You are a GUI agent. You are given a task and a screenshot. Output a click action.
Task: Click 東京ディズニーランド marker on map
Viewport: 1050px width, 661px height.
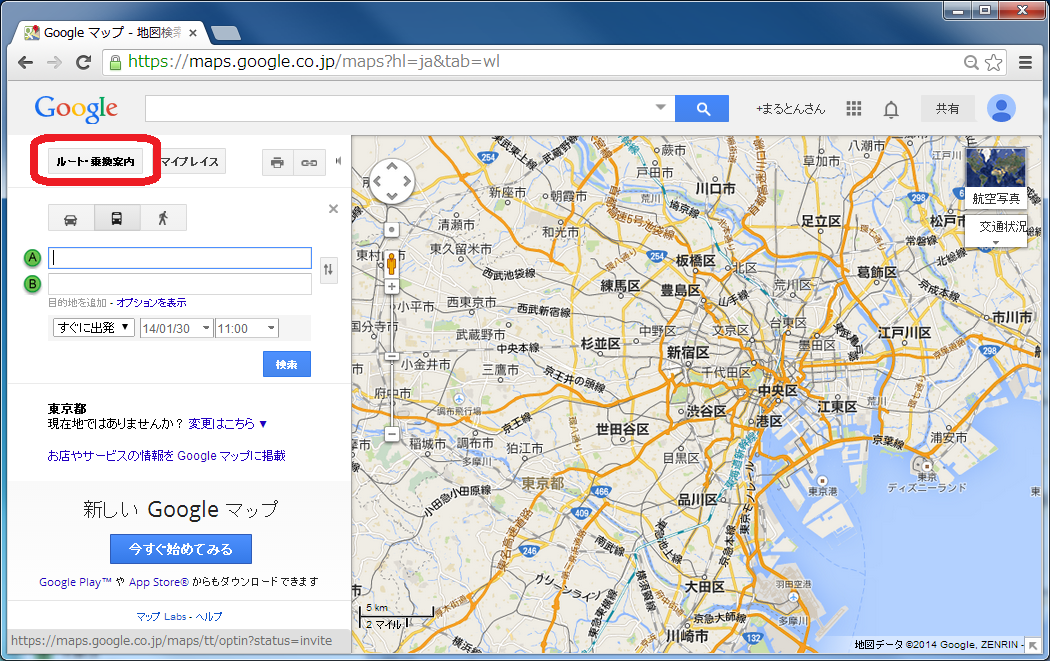pos(927,466)
